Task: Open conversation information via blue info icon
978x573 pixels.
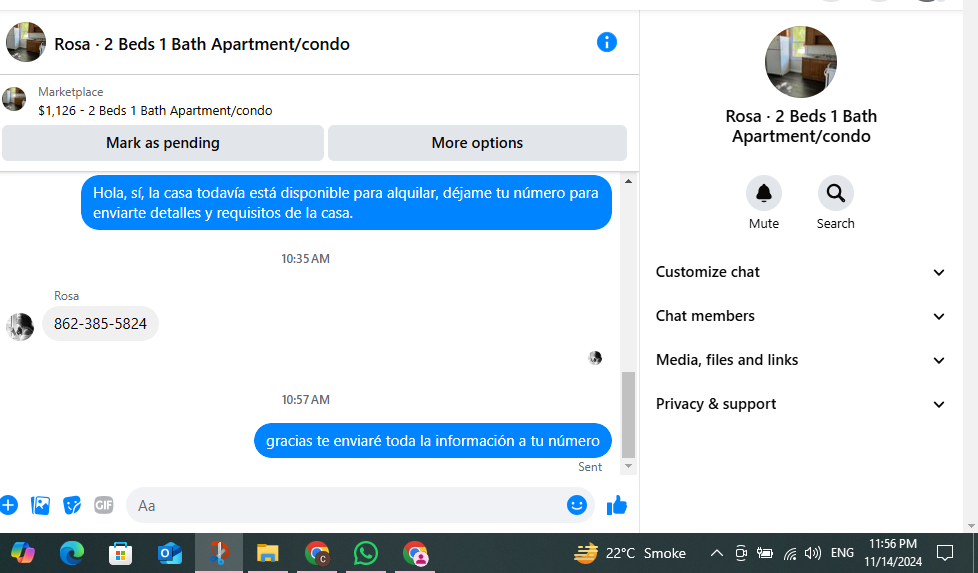Action: 606,42
